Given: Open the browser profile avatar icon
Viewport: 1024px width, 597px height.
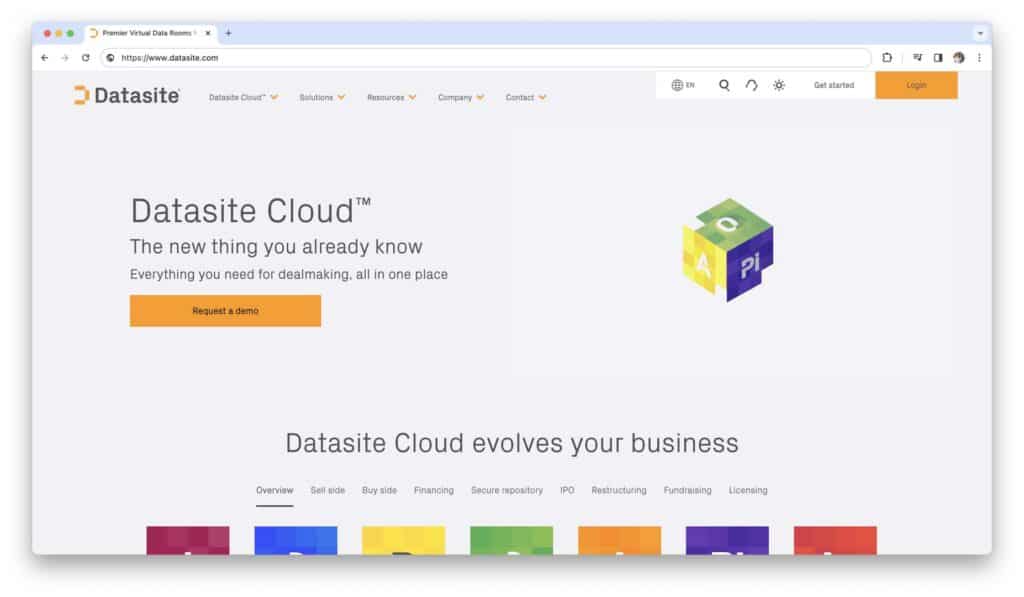Looking at the screenshot, I should coord(960,57).
